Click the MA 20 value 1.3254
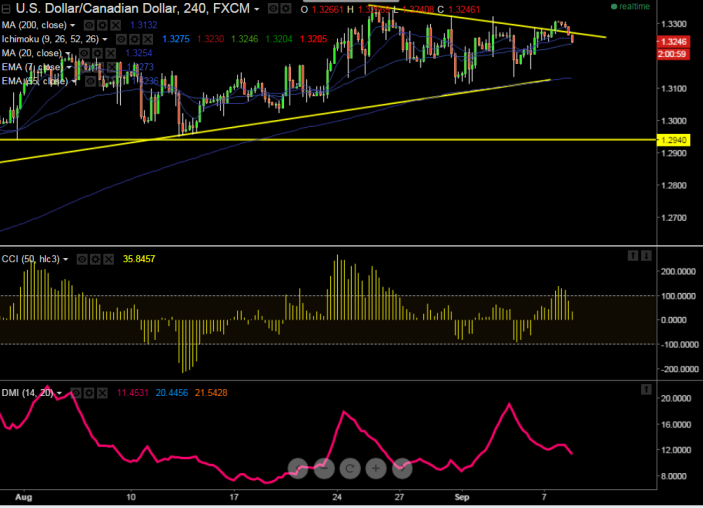Screen dimensions: 703x508 tap(139, 53)
